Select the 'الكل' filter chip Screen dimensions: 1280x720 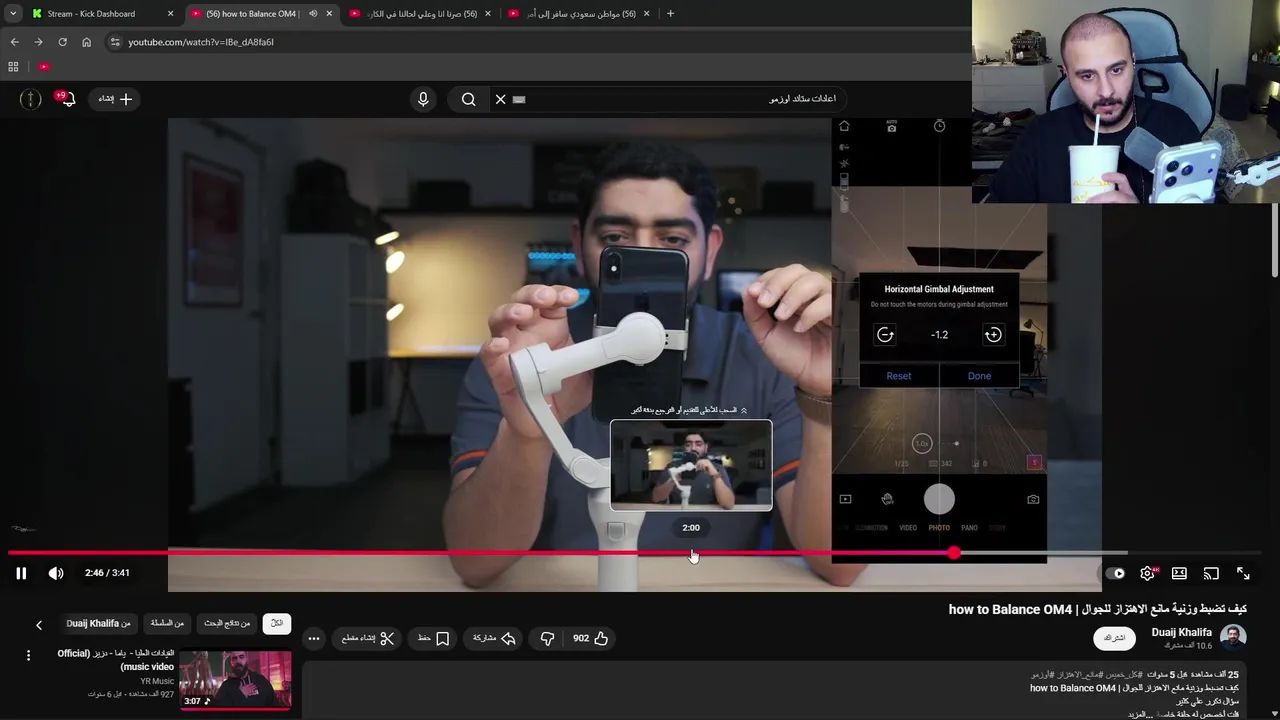pos(277,623)
